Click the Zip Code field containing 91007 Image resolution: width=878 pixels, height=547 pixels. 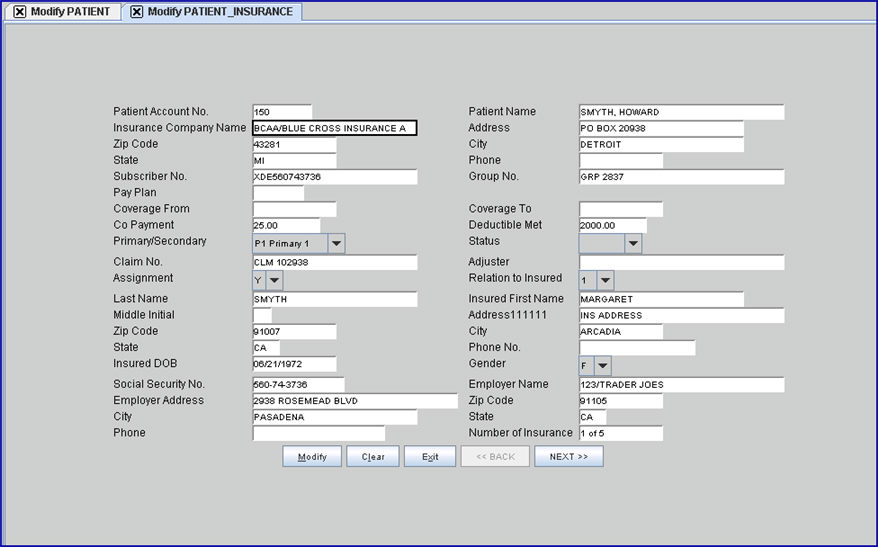(x=295, y=332)
